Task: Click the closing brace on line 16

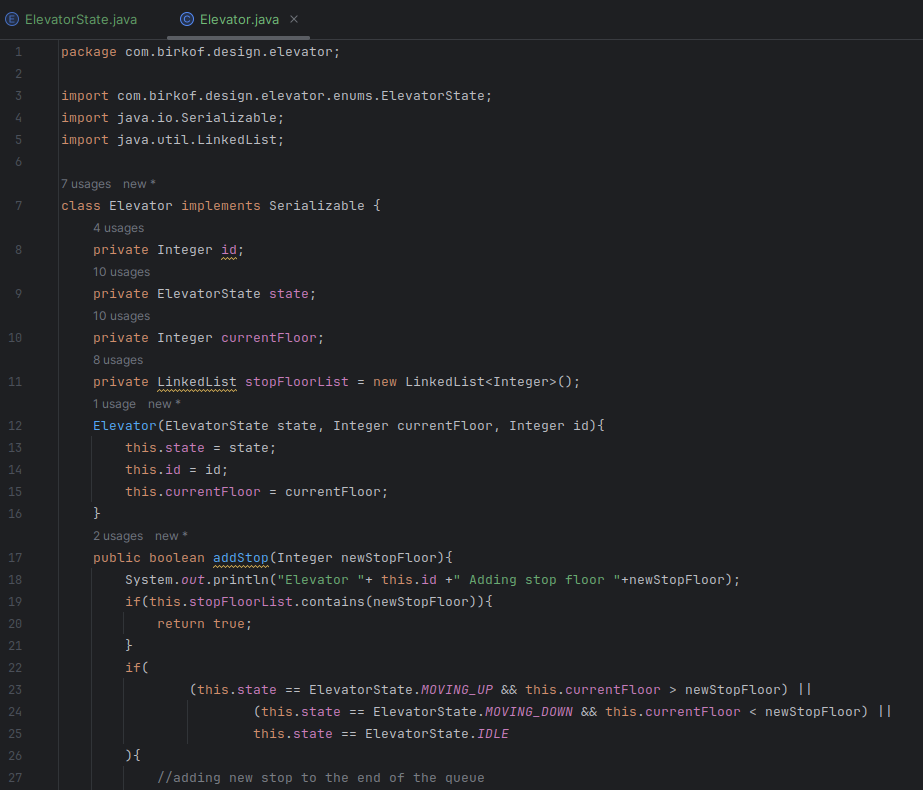Action: pyautogui.click(x=97, y=513)
